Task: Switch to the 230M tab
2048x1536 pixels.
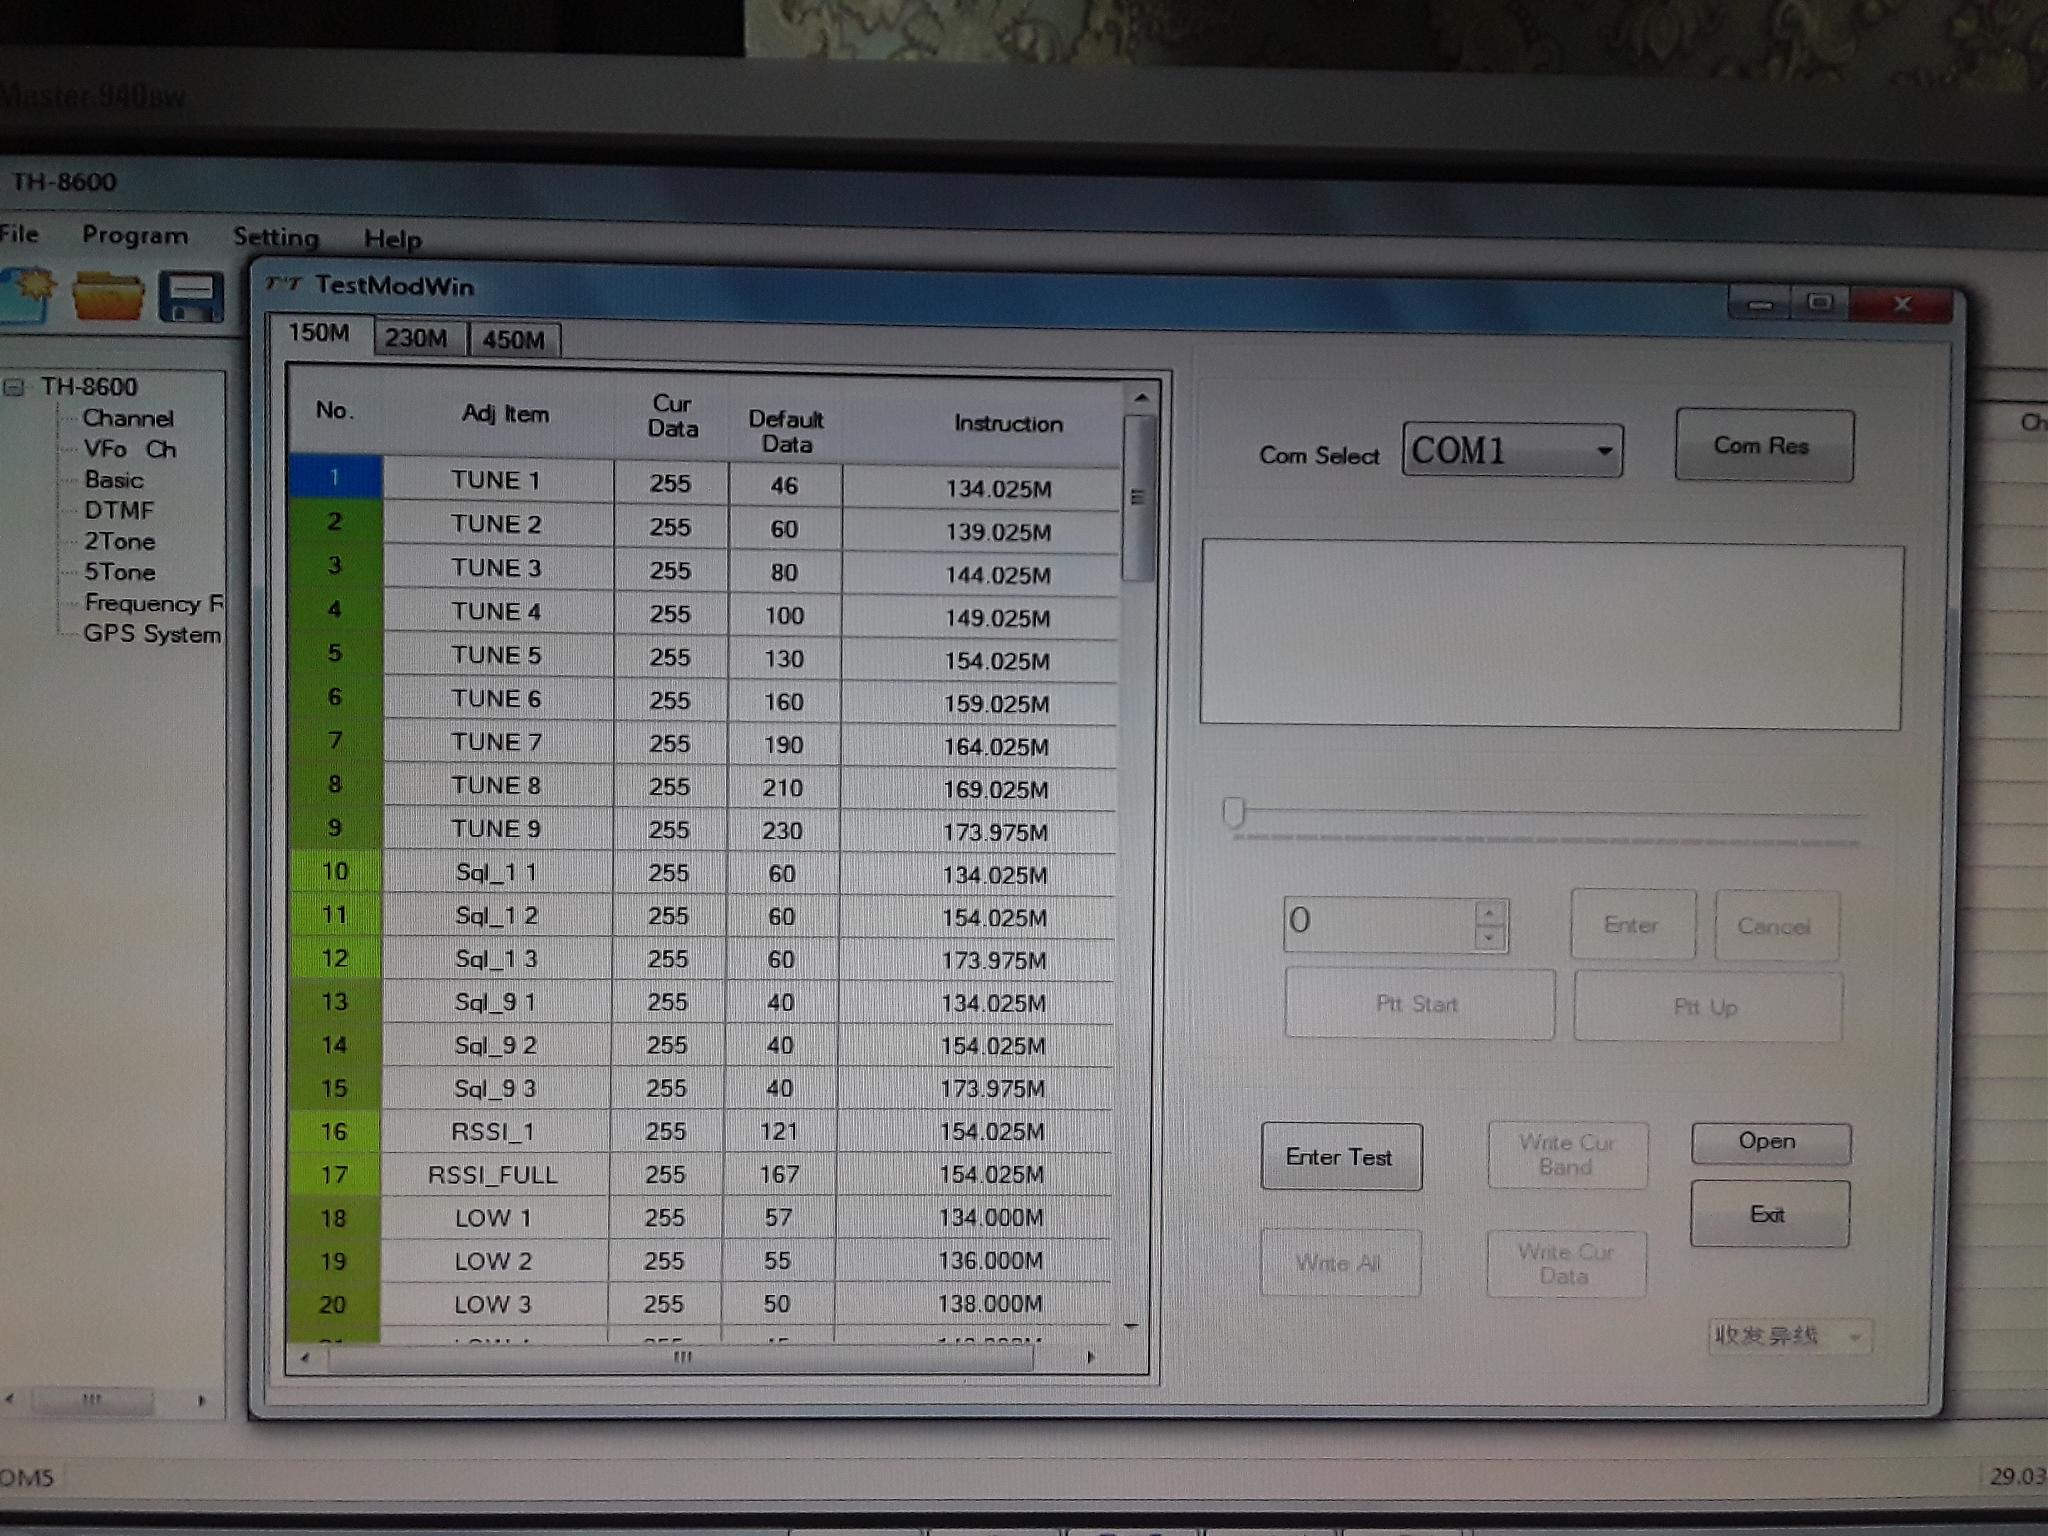Action: point(416,338)
